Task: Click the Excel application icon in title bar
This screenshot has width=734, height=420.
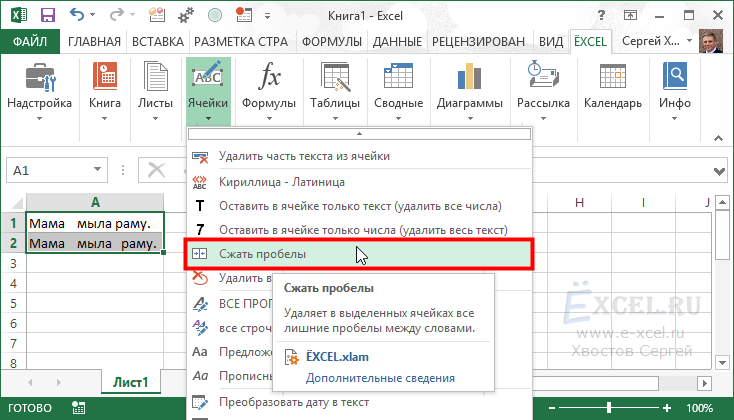Action: tap(19, 15)
